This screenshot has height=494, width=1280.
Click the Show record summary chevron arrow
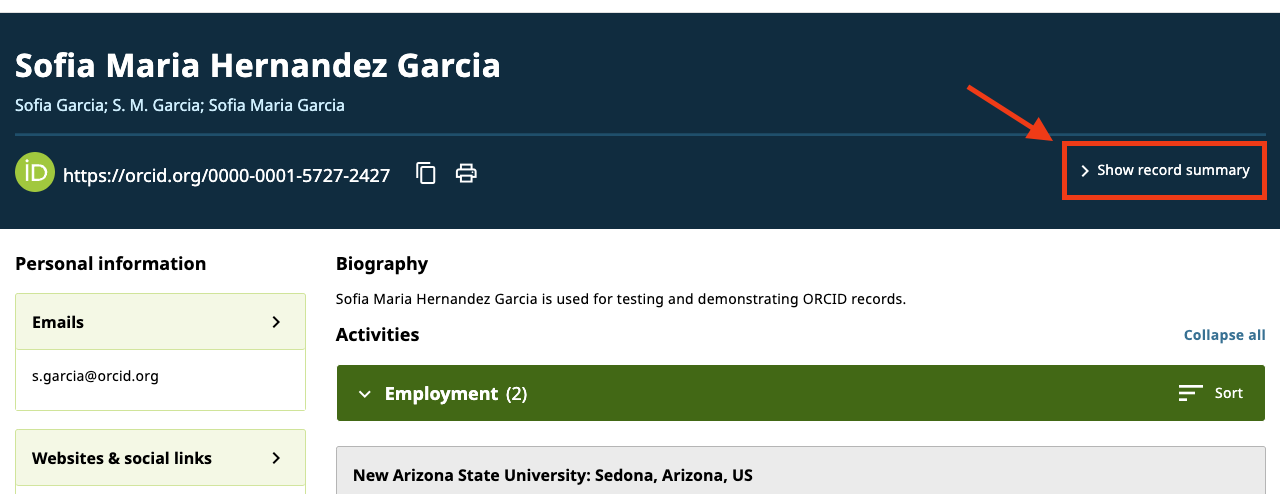point(1085,171)
